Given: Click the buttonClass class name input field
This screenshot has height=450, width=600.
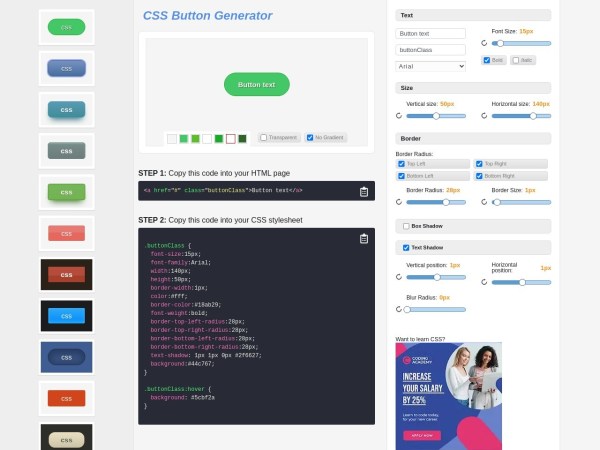Looking at the screenshot, I should click(431, 49).
